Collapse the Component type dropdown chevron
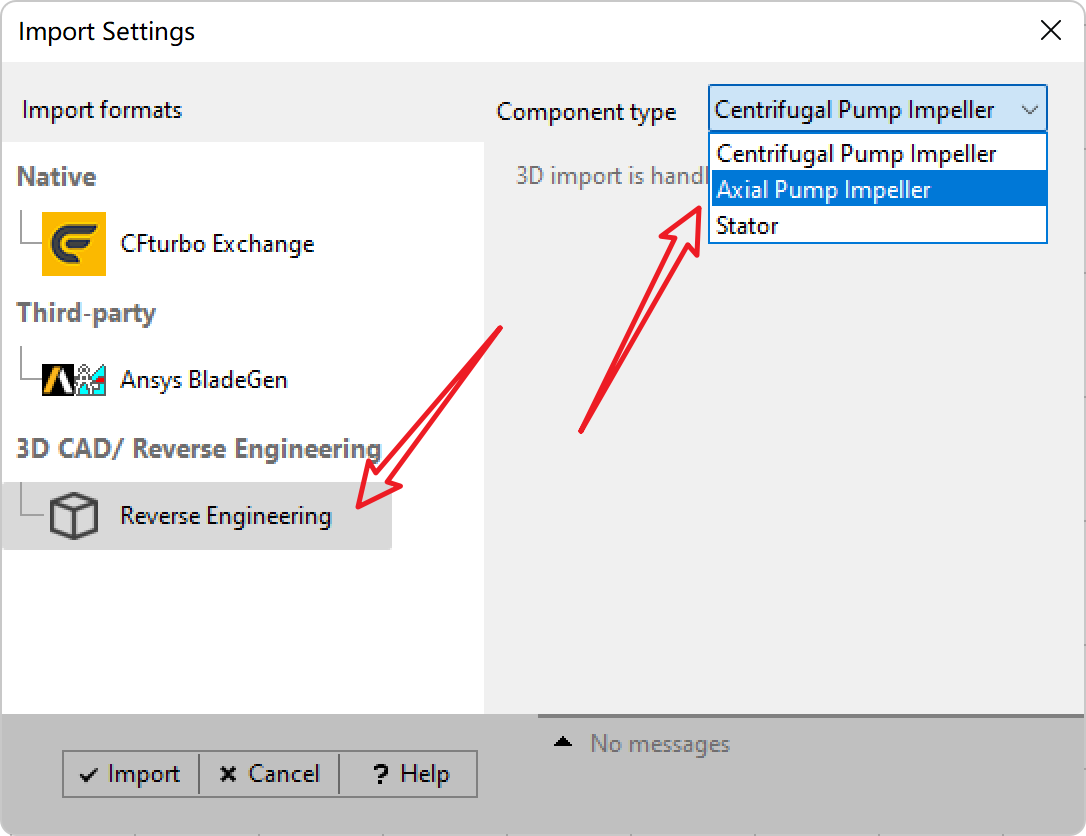 click(x=1030, y=109)
